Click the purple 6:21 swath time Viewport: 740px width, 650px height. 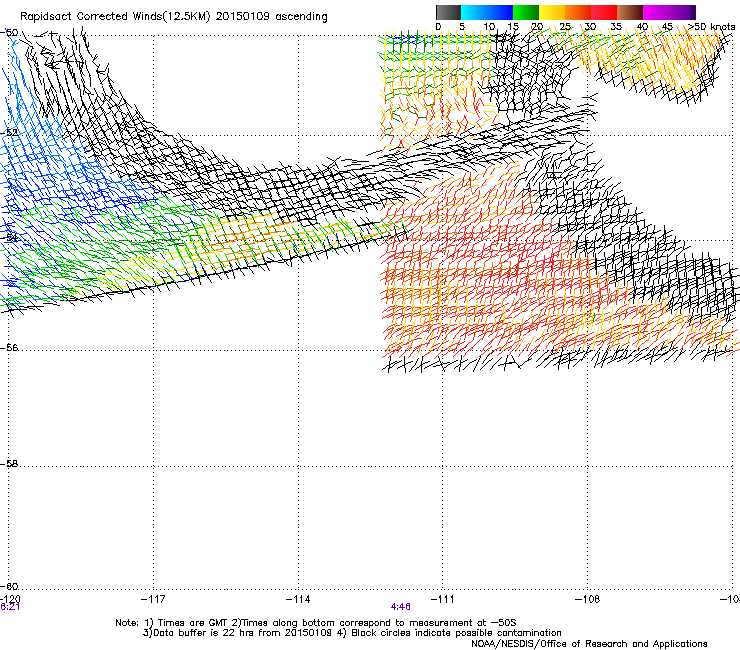(10, 607)
